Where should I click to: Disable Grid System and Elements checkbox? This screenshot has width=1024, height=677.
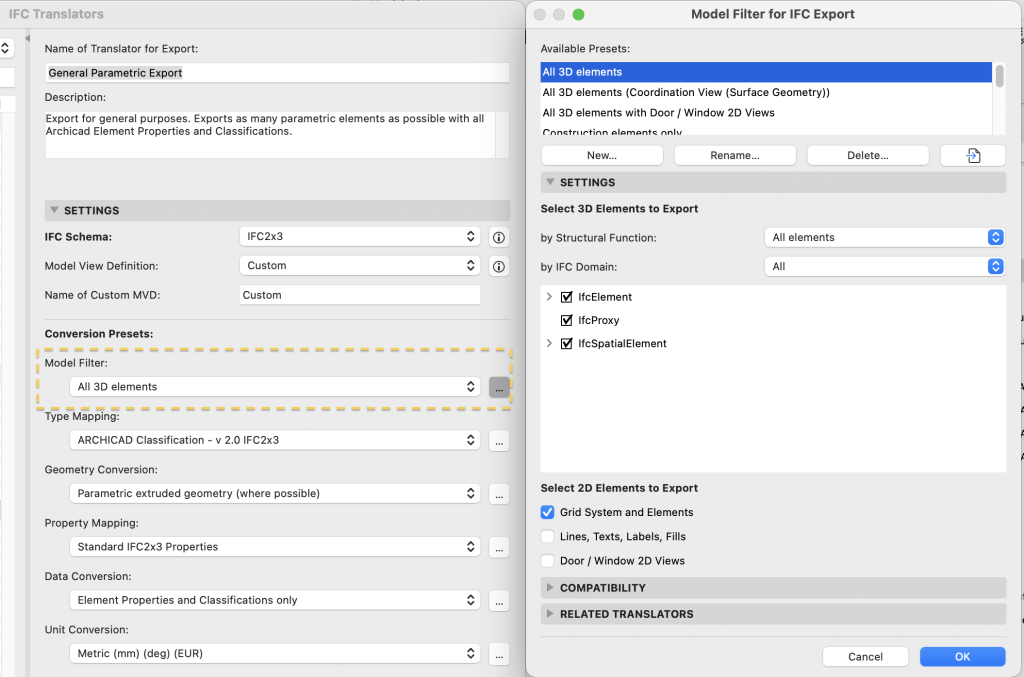coord(547,512)
